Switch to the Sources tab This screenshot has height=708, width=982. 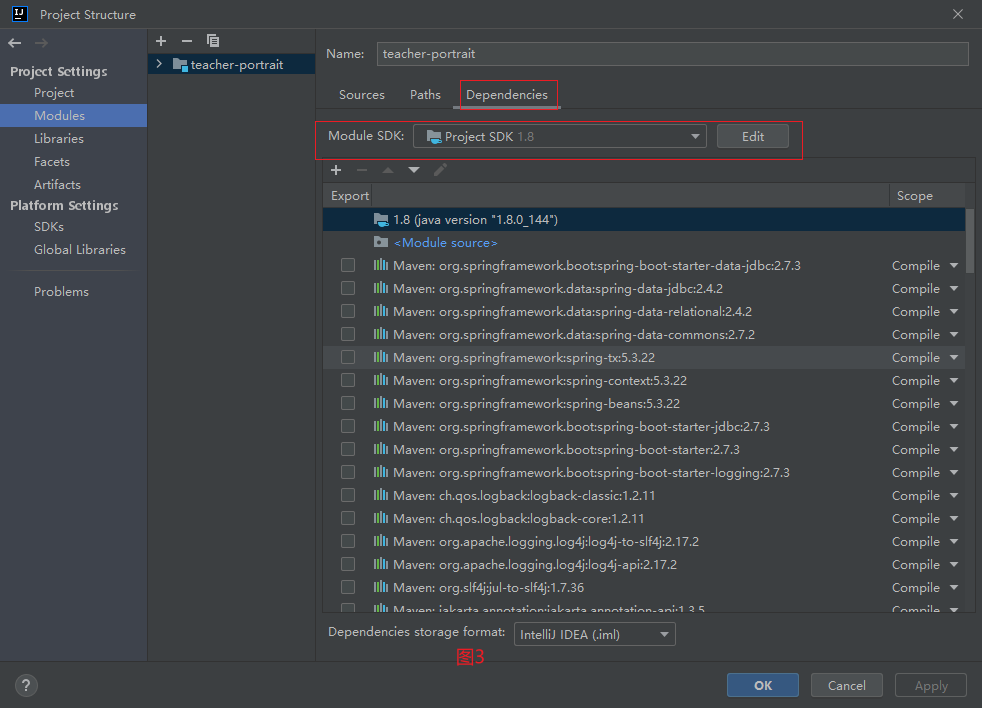pyautogui.click(x=362, y=95)
